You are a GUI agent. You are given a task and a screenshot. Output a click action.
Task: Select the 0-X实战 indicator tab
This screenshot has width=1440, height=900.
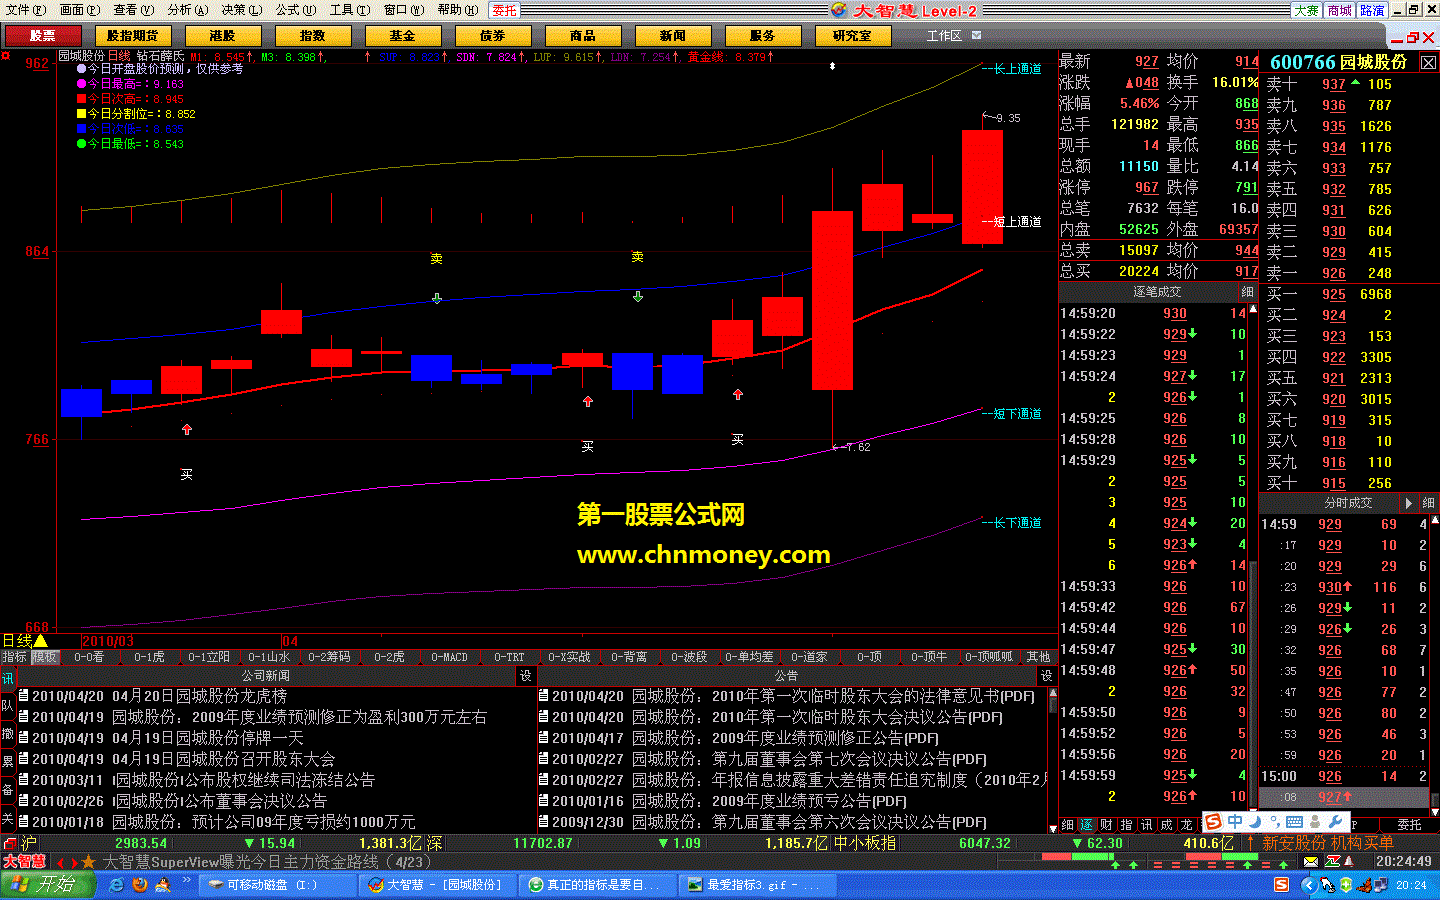569,657
